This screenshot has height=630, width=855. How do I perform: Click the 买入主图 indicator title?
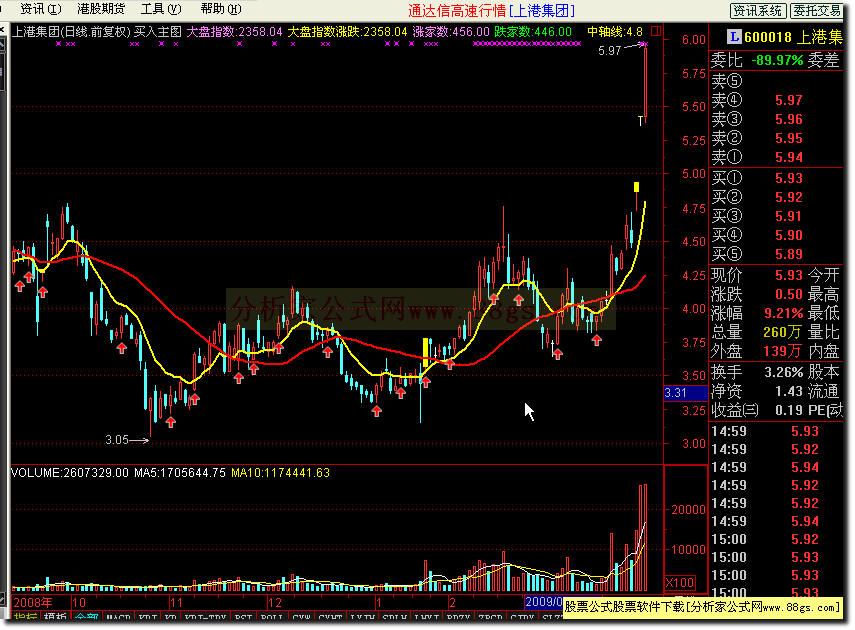[158, 32]
